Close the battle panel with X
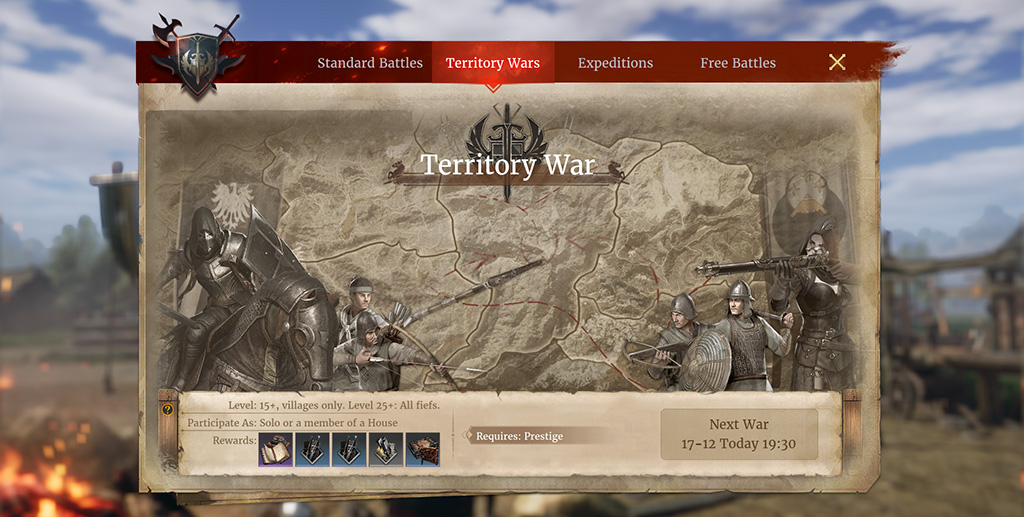The height and width of the screenshot is (517, 1024). pos(837,62)
